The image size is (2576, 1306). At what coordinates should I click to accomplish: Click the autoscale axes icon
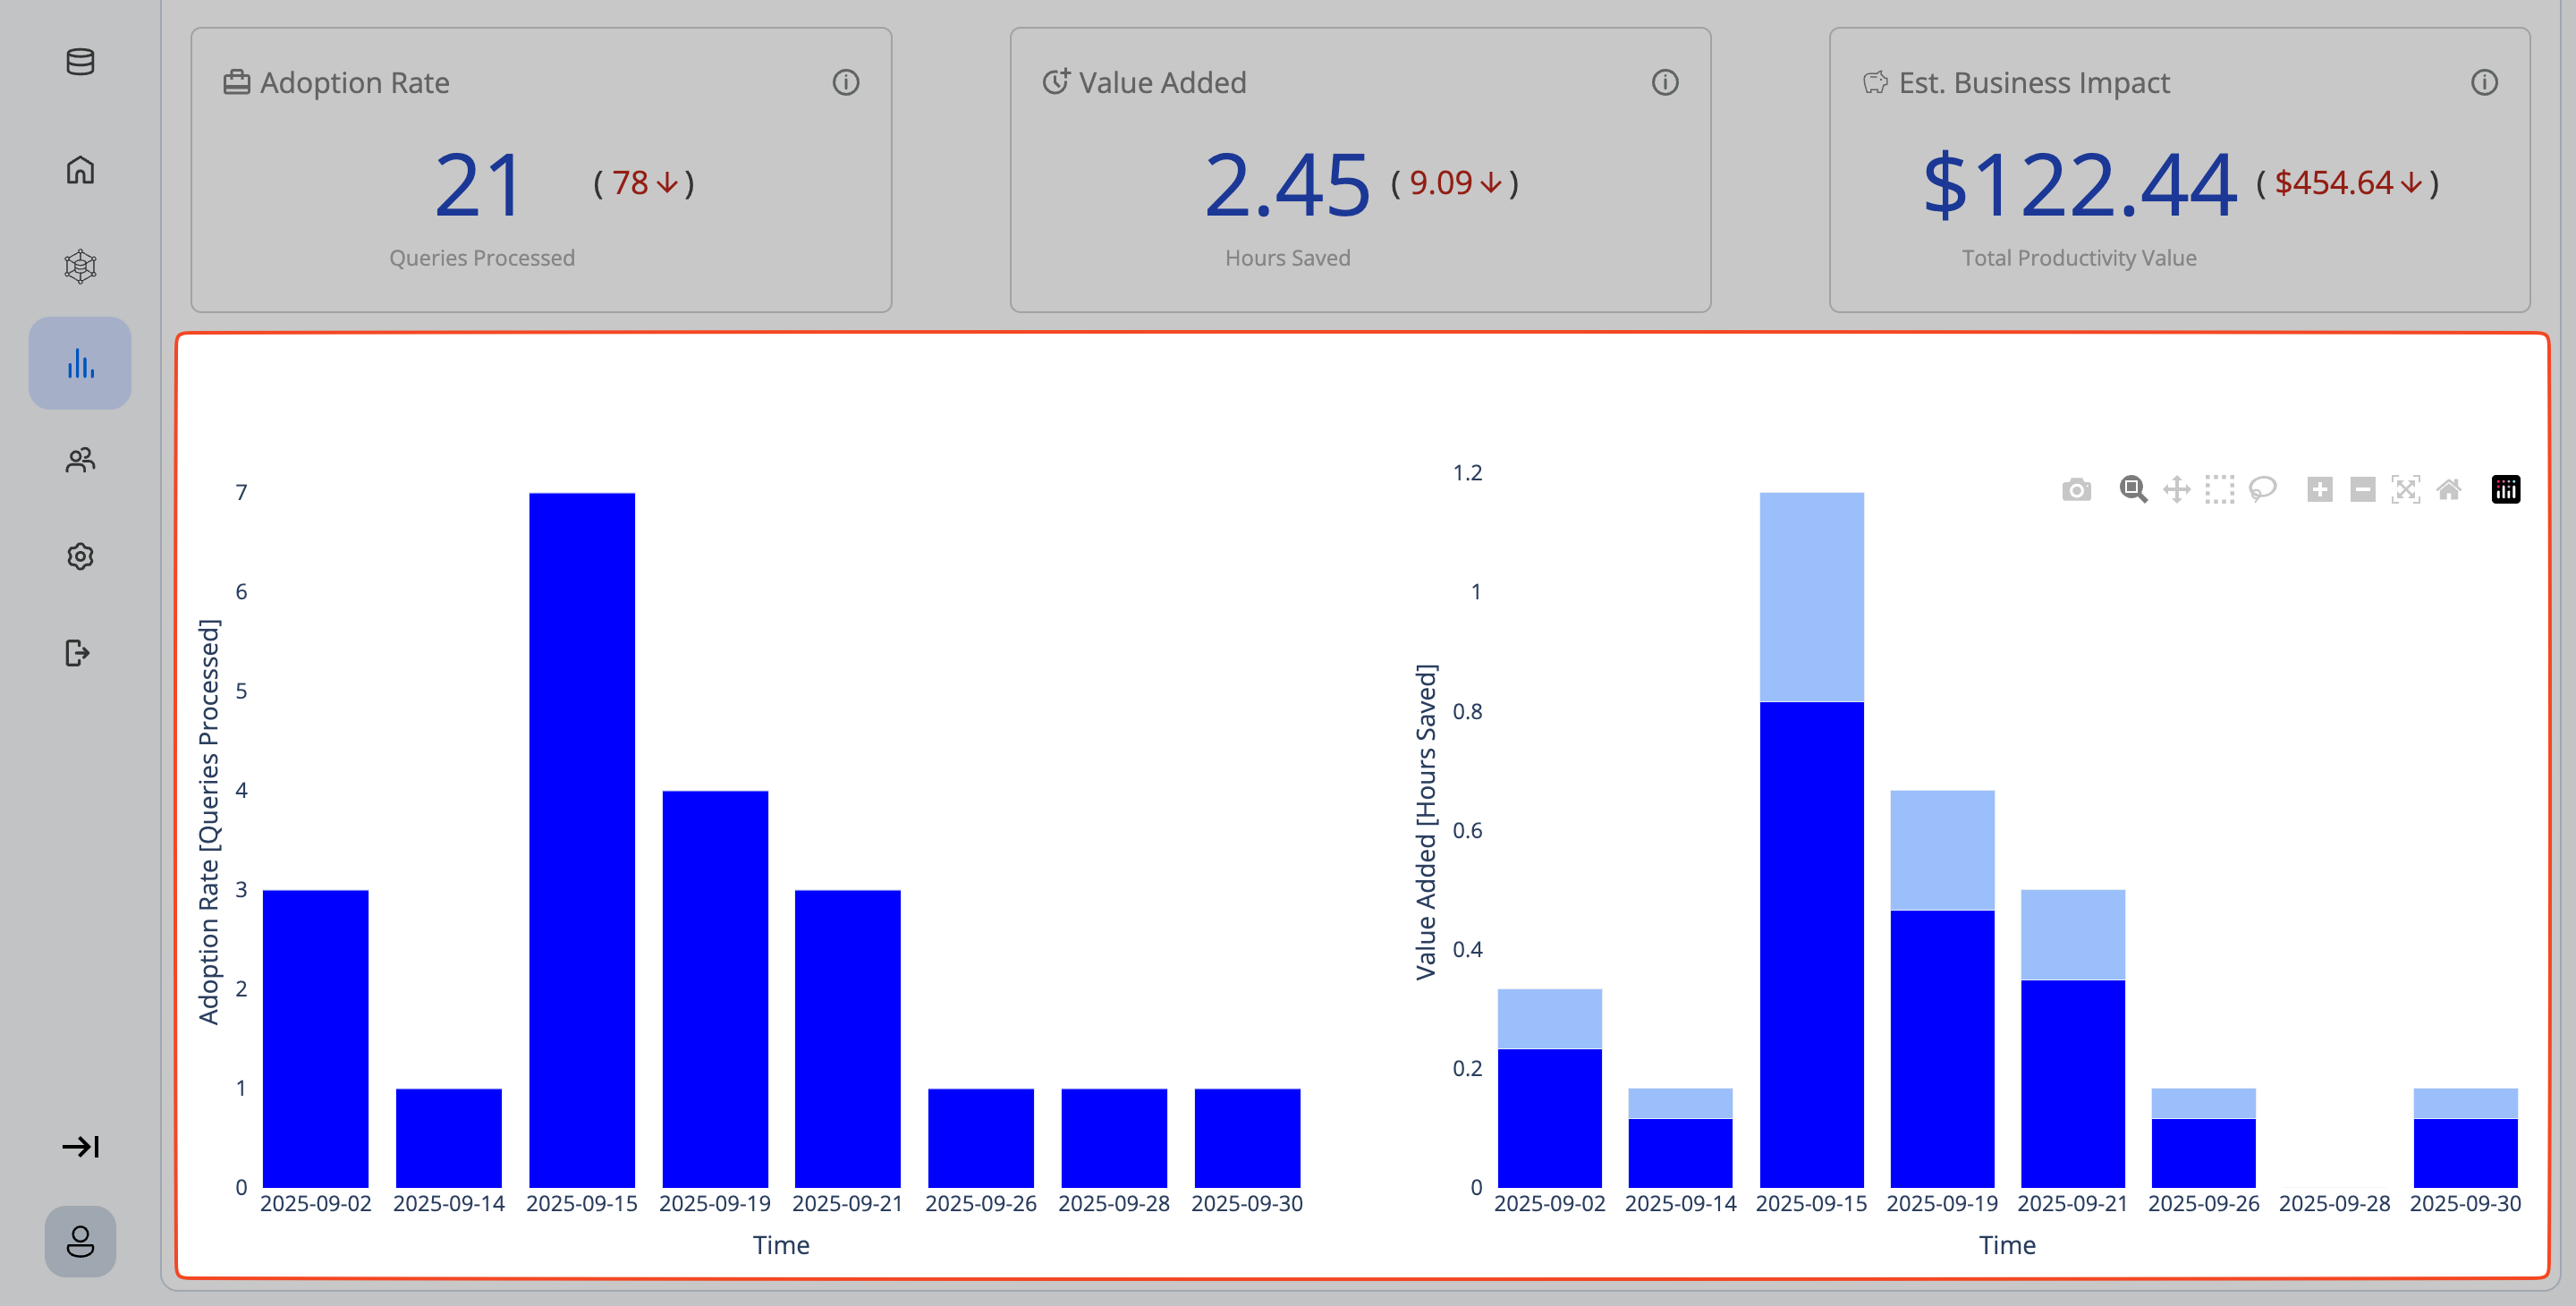(x=2405, y=490)
